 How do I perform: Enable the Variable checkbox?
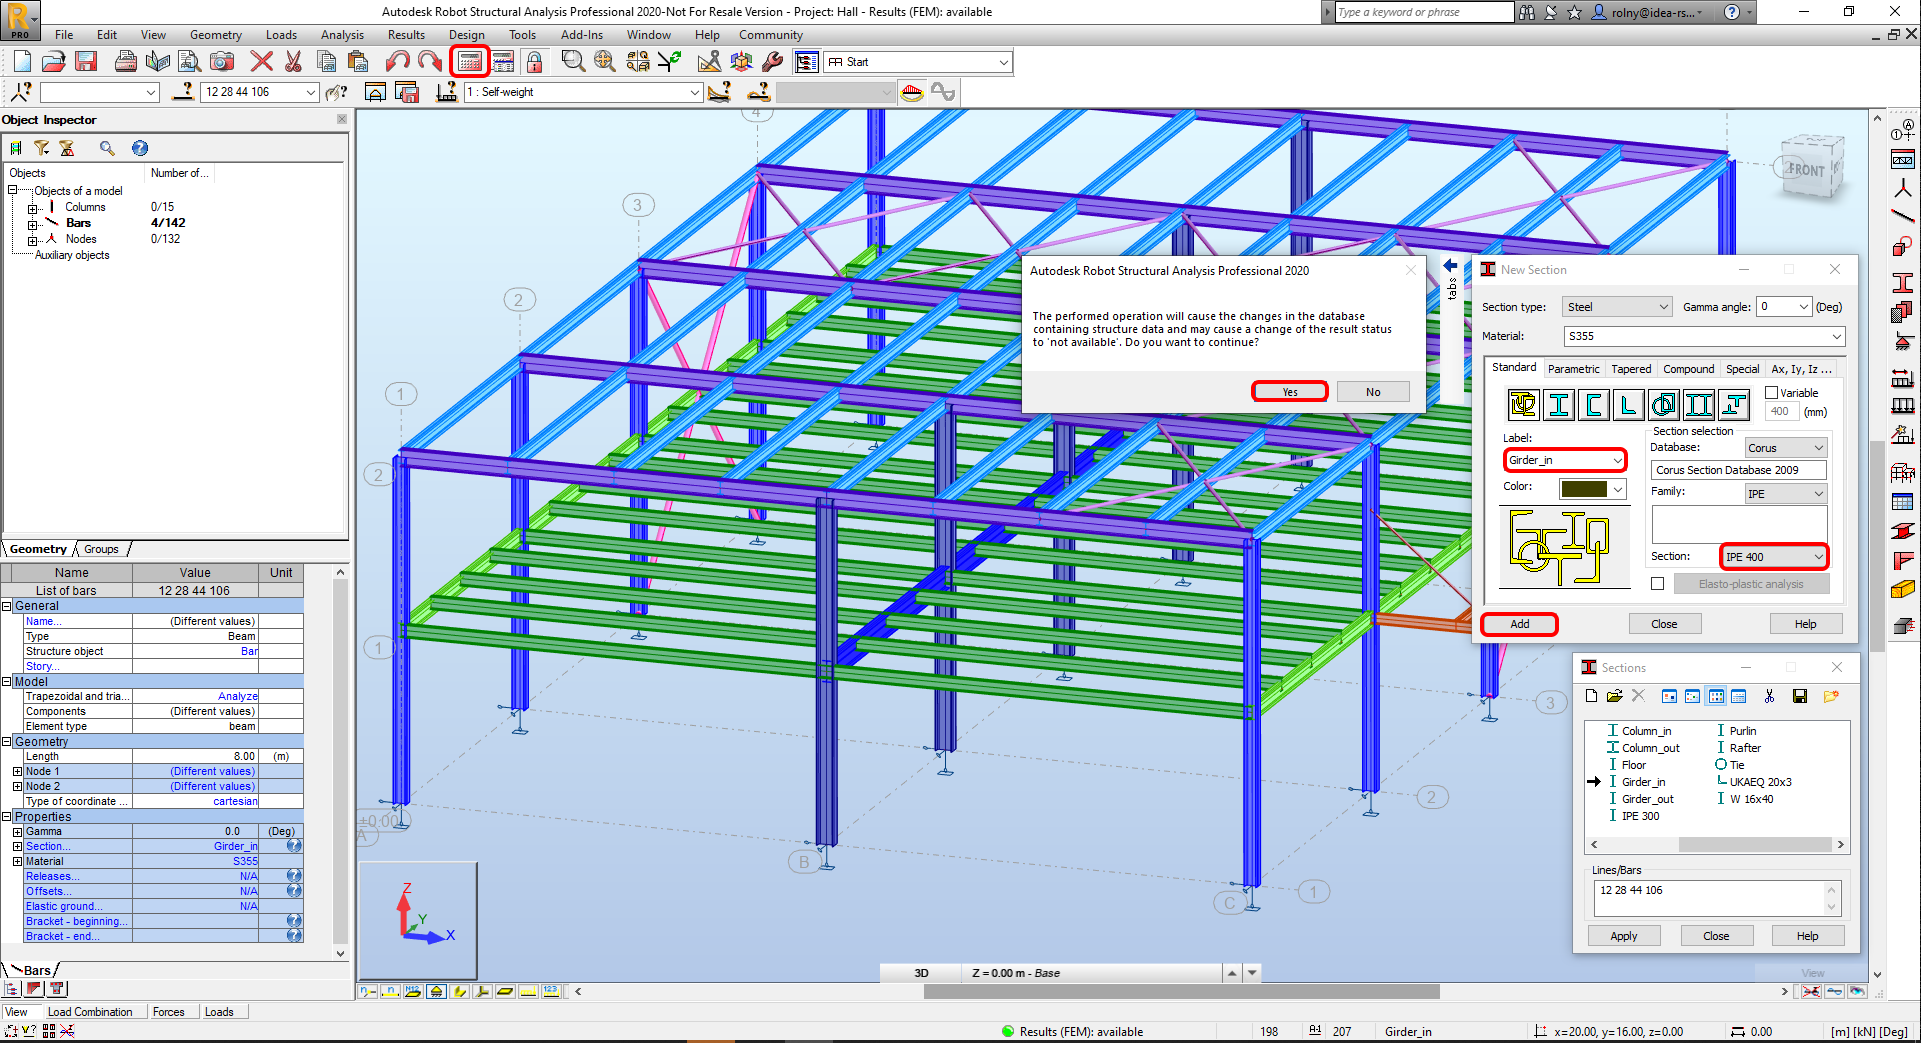point(1772,393)
